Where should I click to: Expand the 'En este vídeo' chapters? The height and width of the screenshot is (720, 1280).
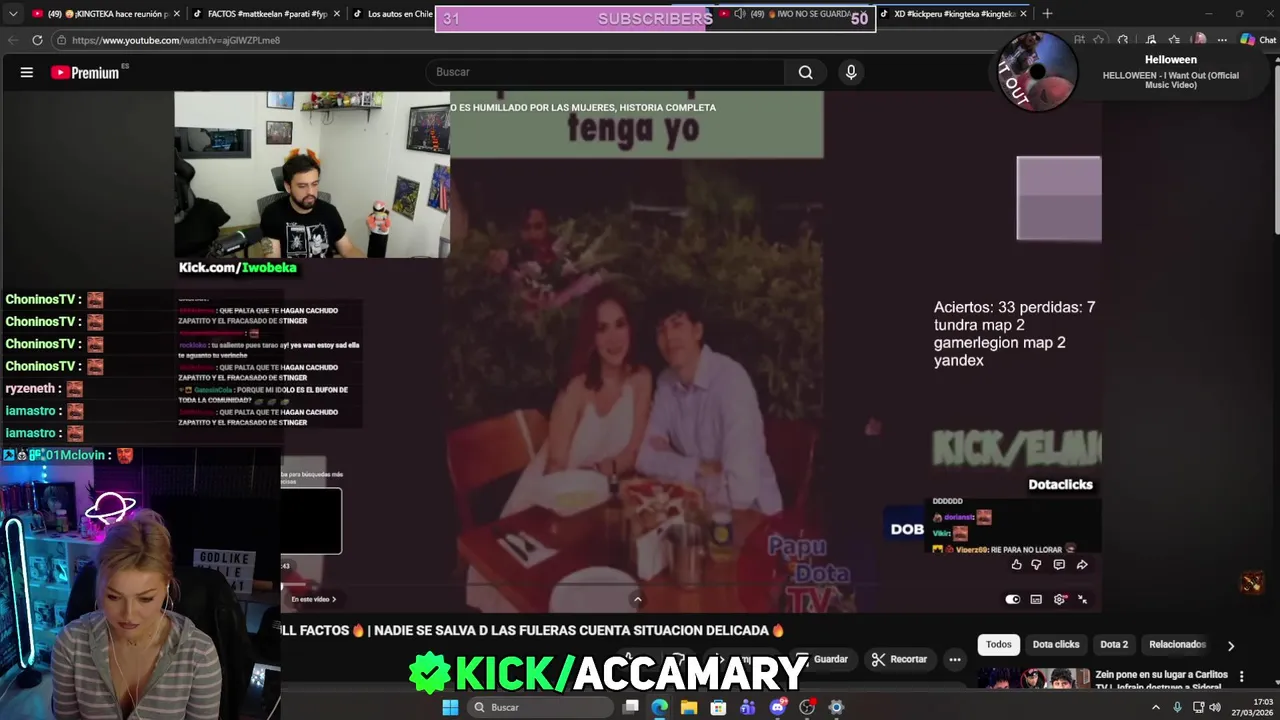pos(313,599)
